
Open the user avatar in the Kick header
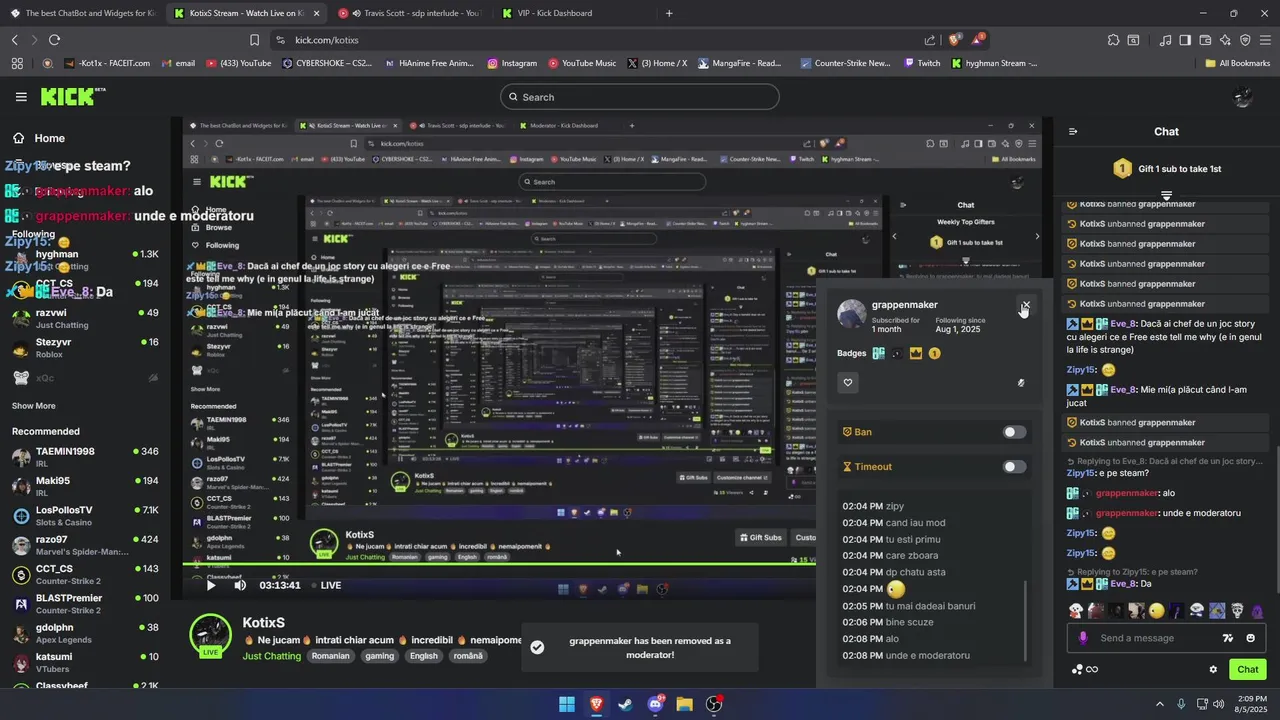[1243, 97]
